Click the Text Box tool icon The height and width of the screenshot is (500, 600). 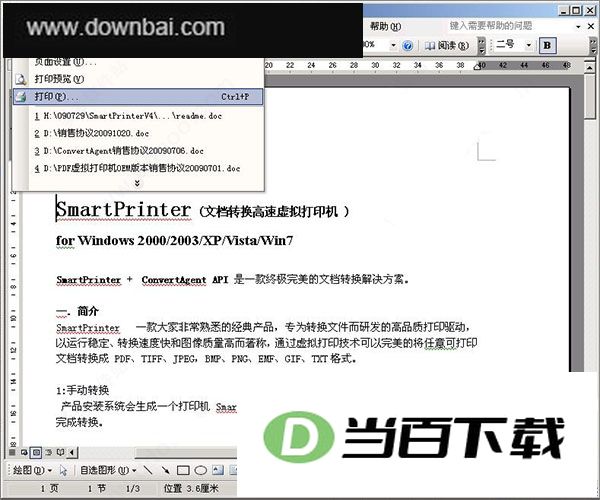pos(218,470)
